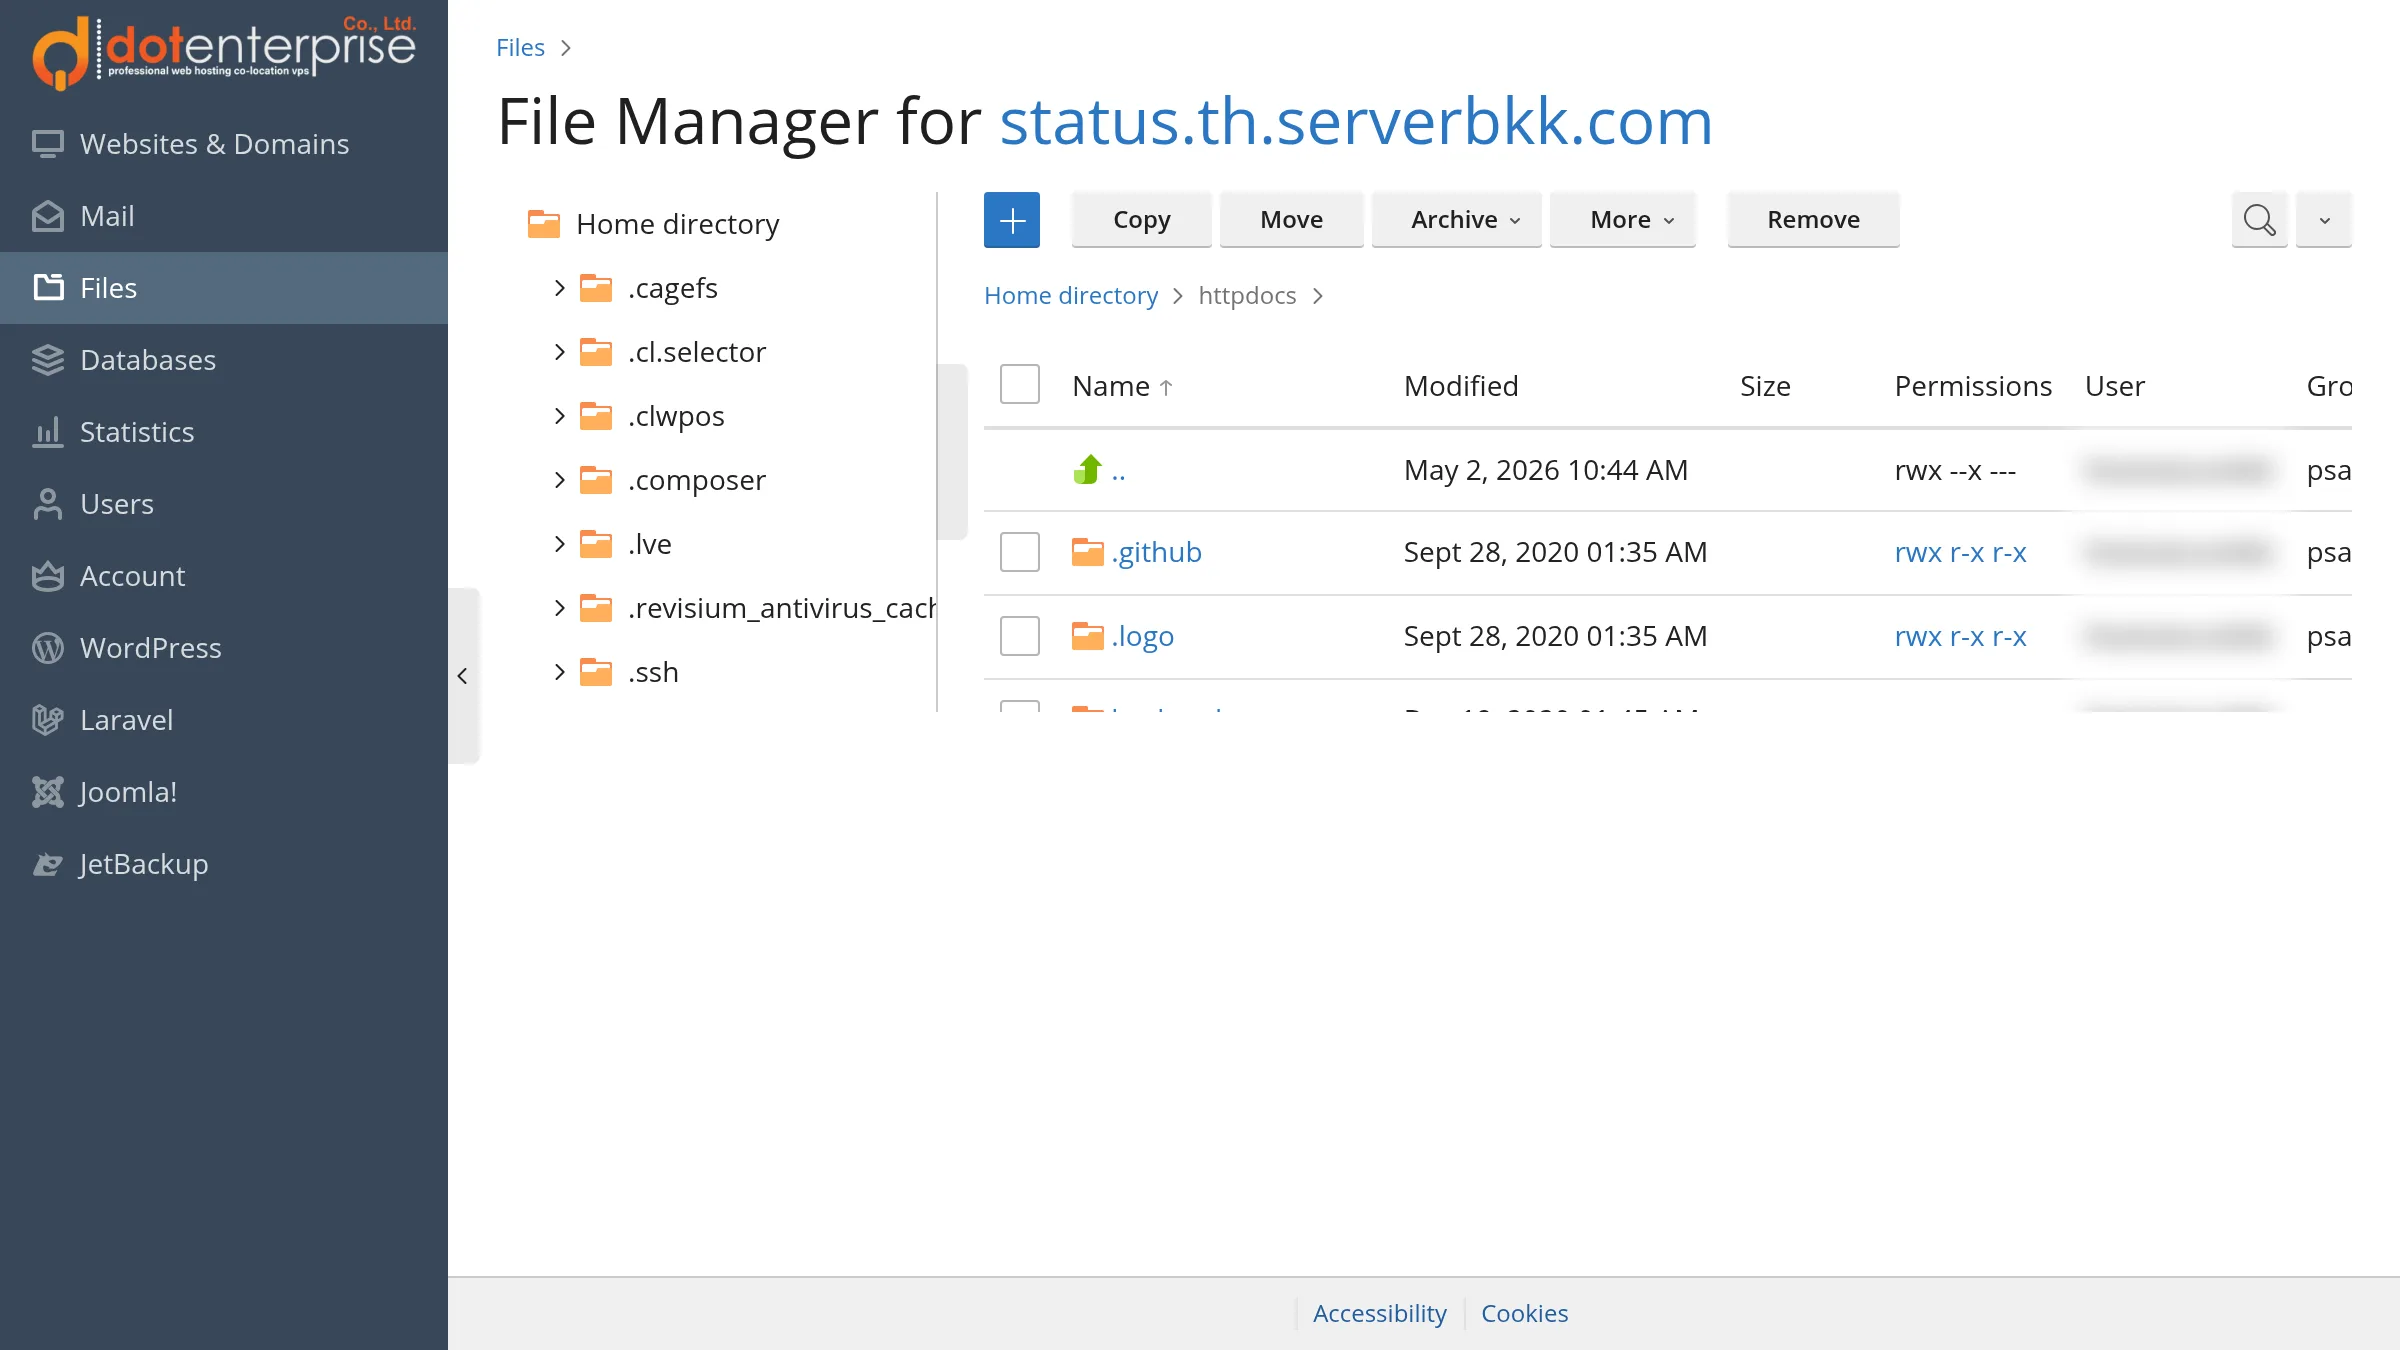Sort by the Name column header
This screenshot has height=1350, width=2400.
[1122, 386]
